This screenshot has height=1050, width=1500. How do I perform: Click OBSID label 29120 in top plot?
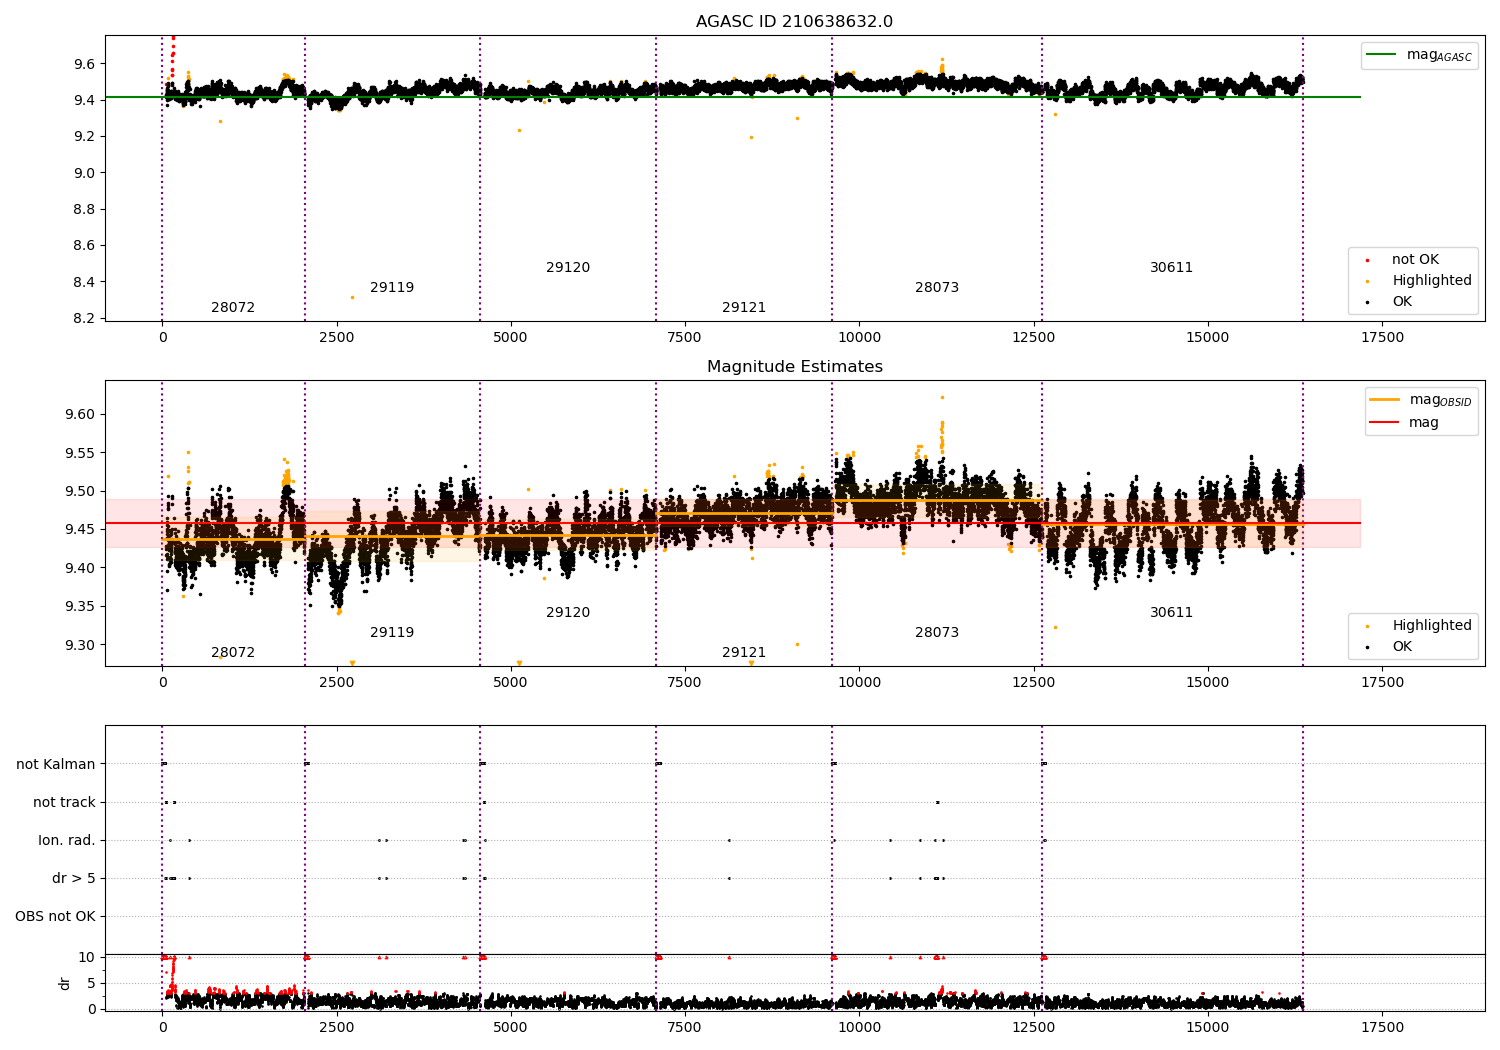click(568, 268)
